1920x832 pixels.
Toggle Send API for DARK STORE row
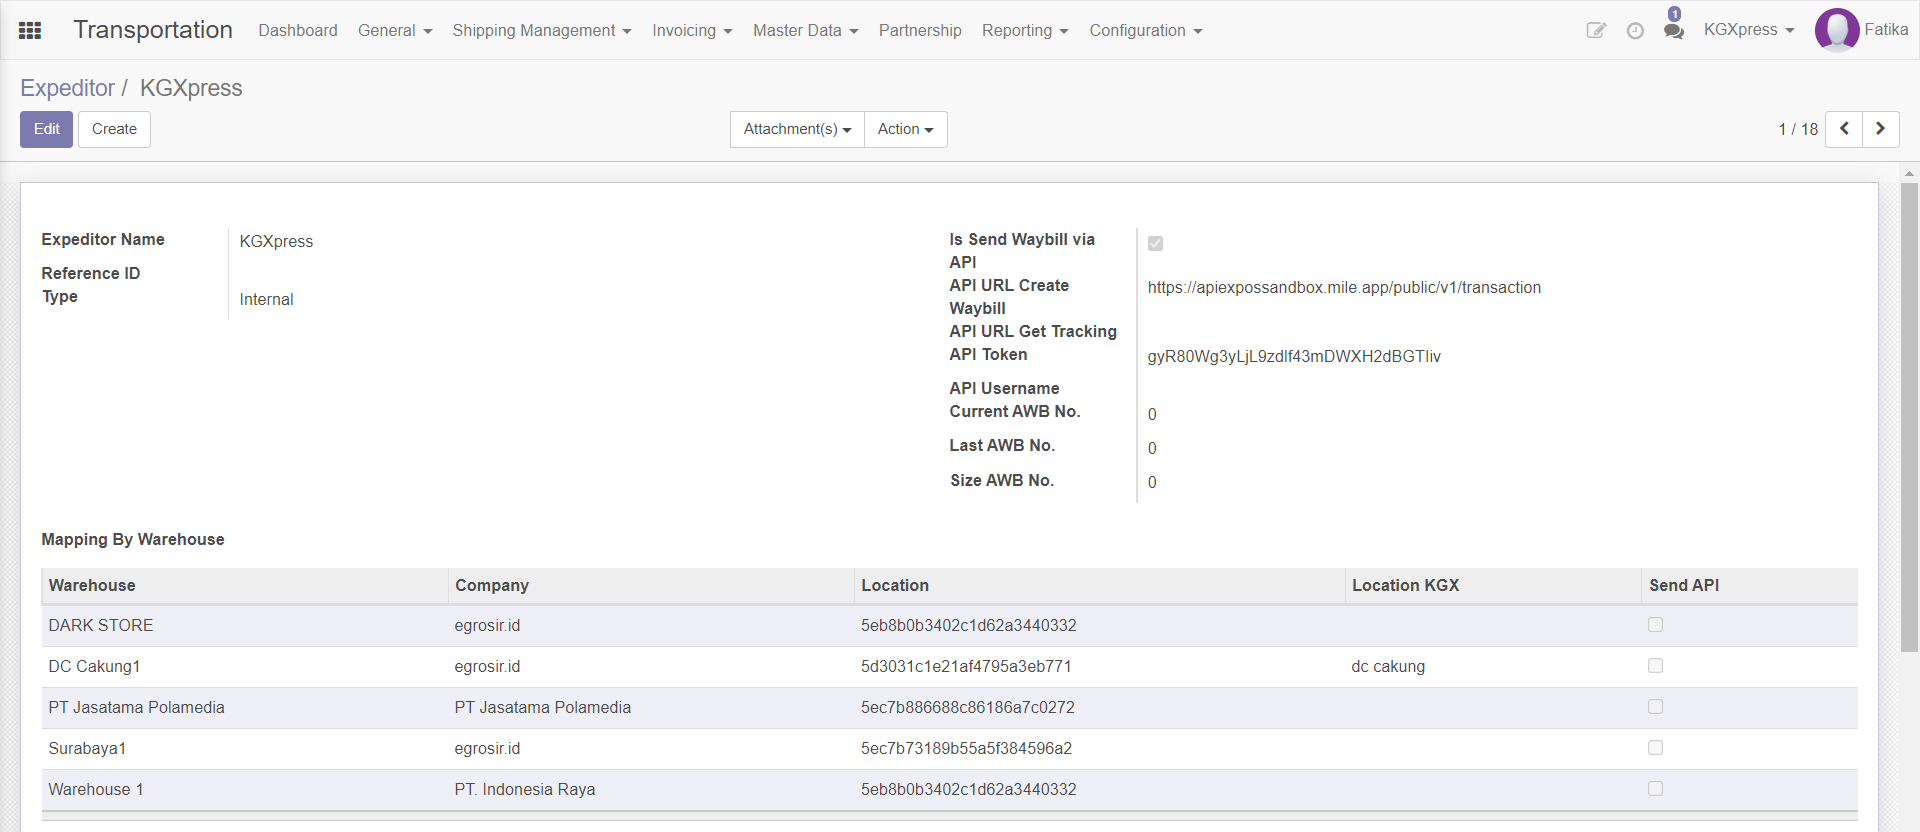click(1655, 625)
